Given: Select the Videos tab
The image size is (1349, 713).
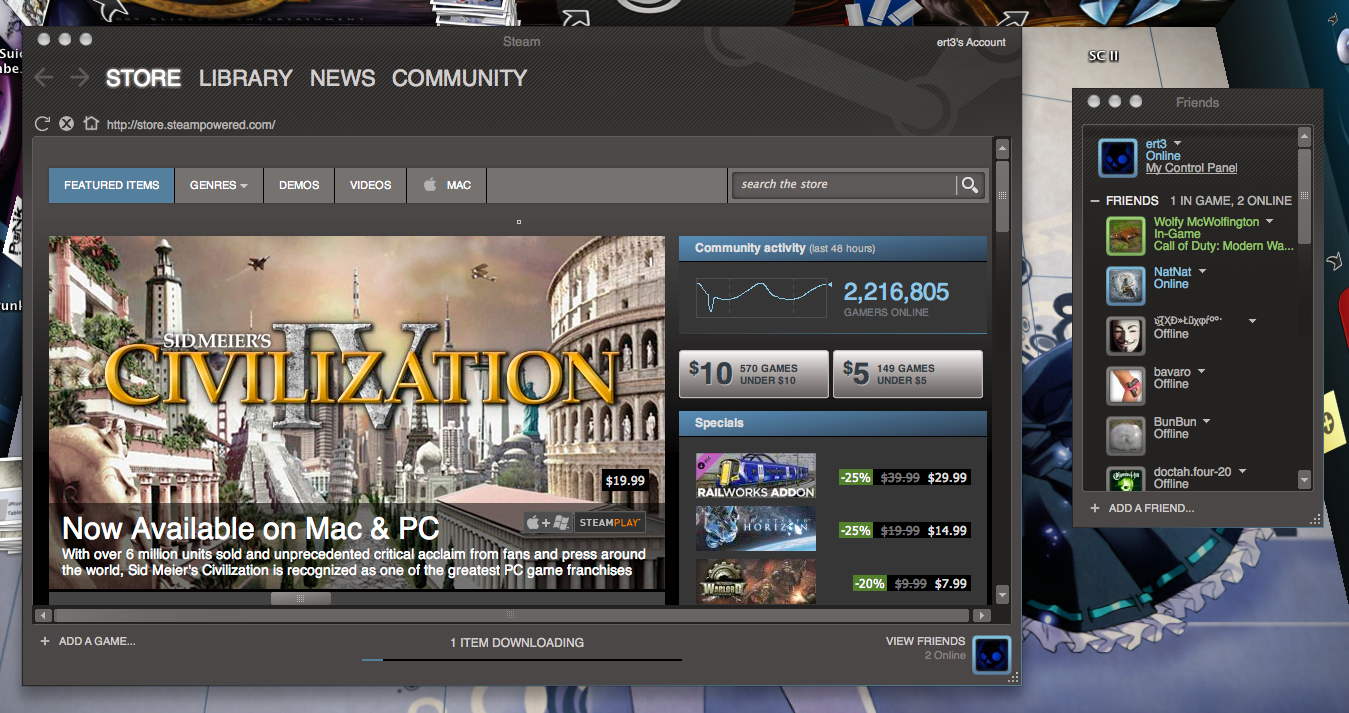Looking at the screenshot, I should (370, 185).
